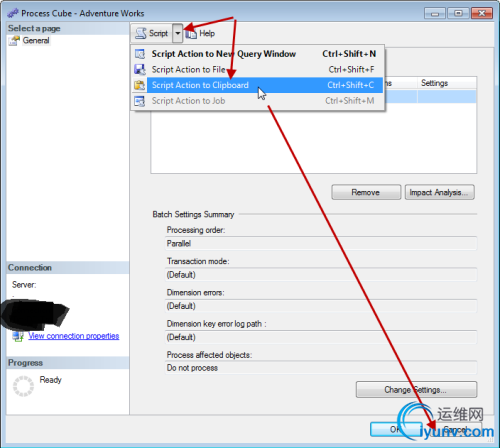Open Impact Analysis dialog
The image size is (500, 448).
click(x=439, y=192)
